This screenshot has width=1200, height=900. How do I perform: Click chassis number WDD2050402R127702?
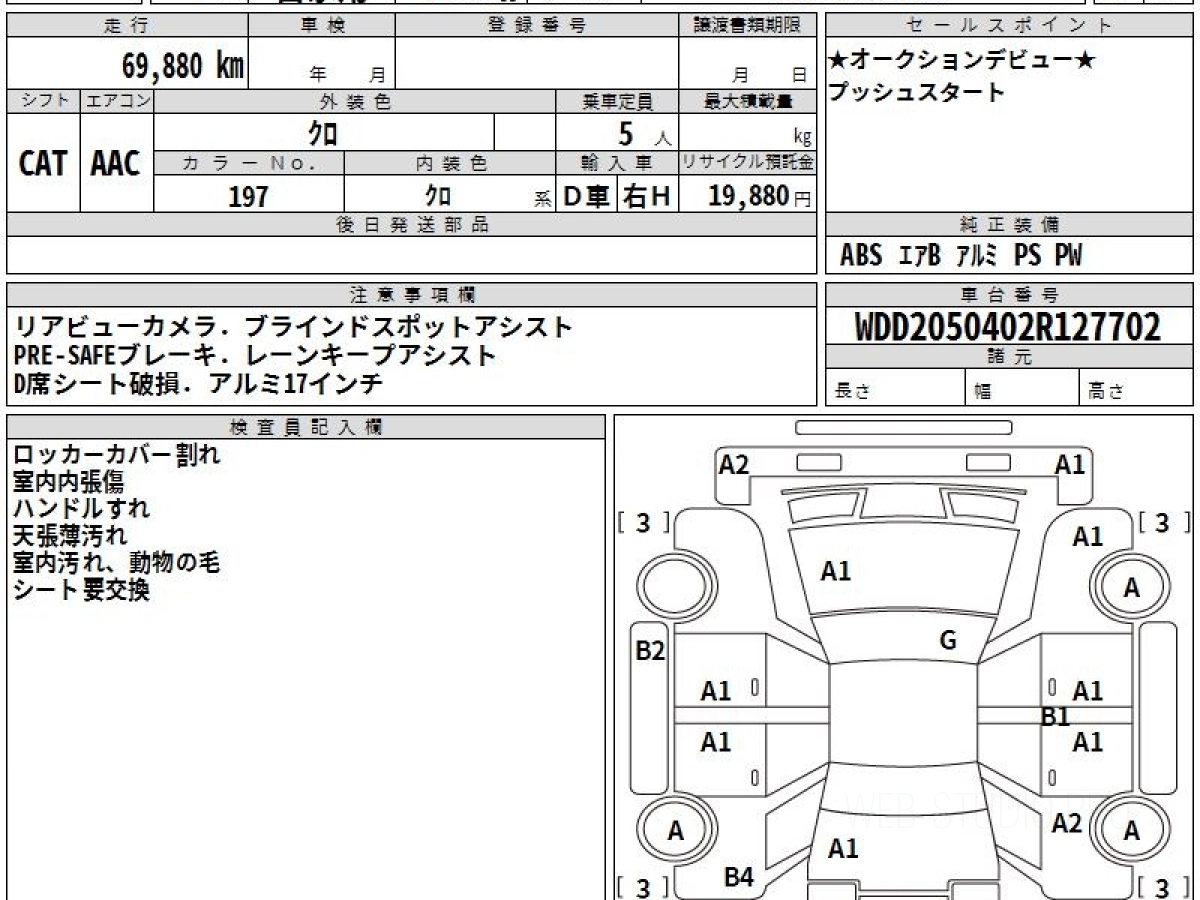[1008, 327]
